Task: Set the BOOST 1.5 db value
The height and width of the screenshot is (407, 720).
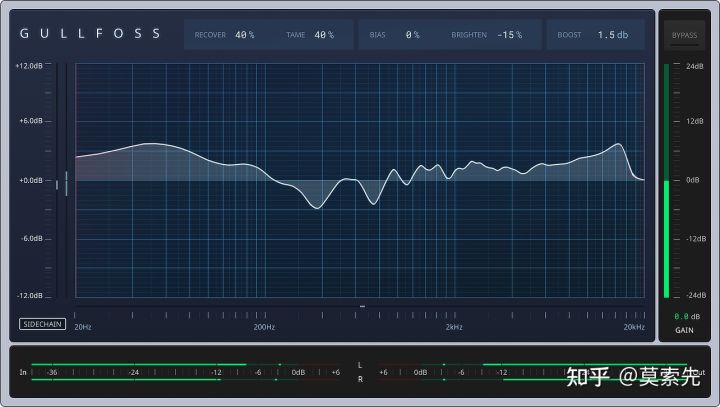Action: (593, 35)
